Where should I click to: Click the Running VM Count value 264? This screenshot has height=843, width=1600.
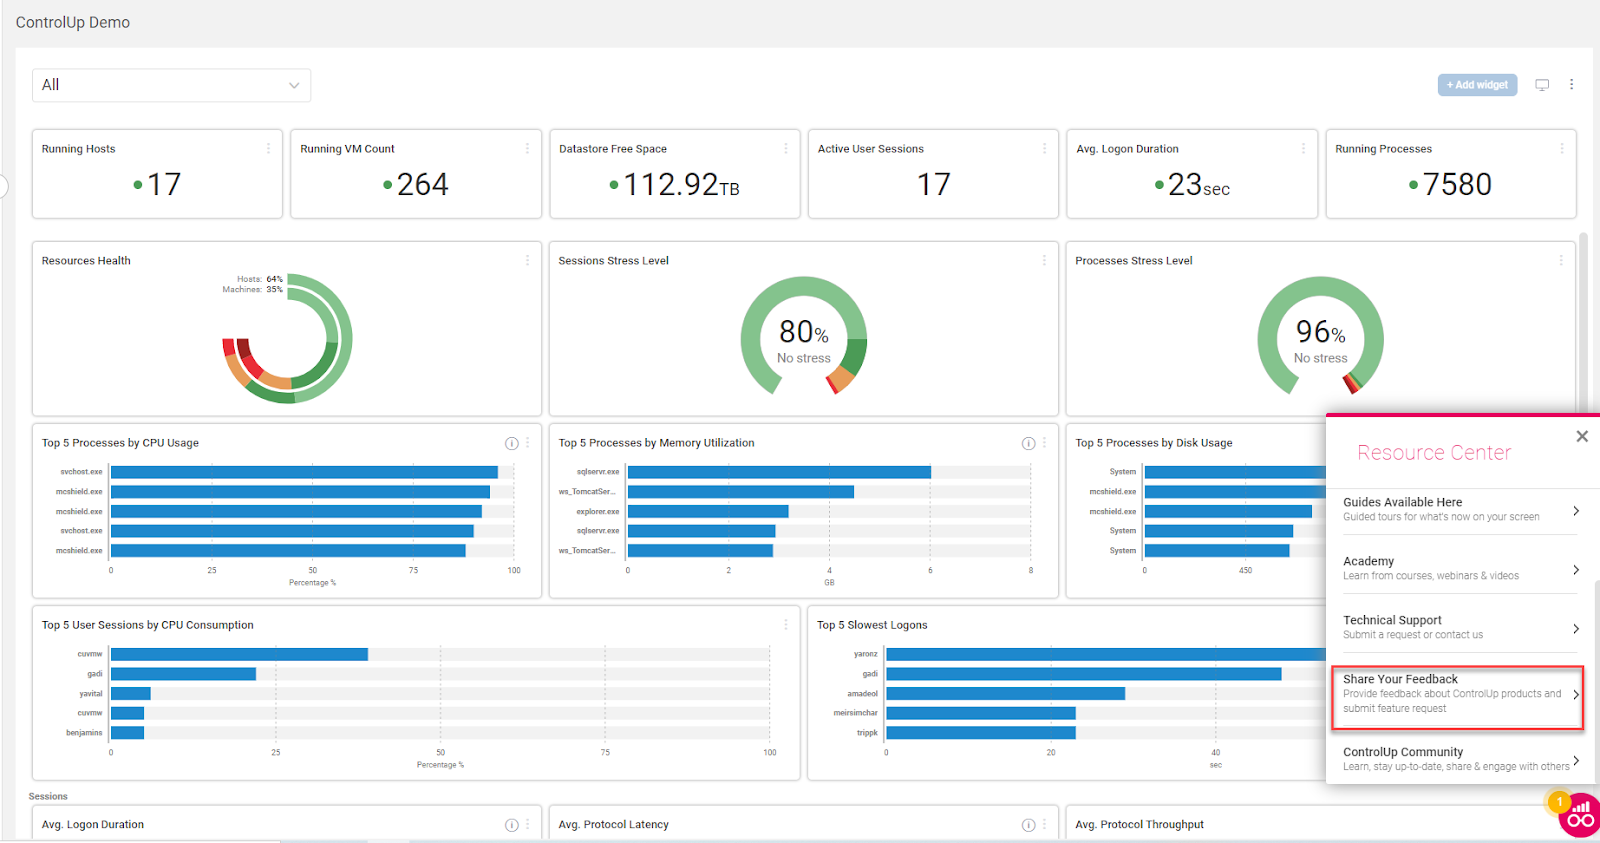422,185
